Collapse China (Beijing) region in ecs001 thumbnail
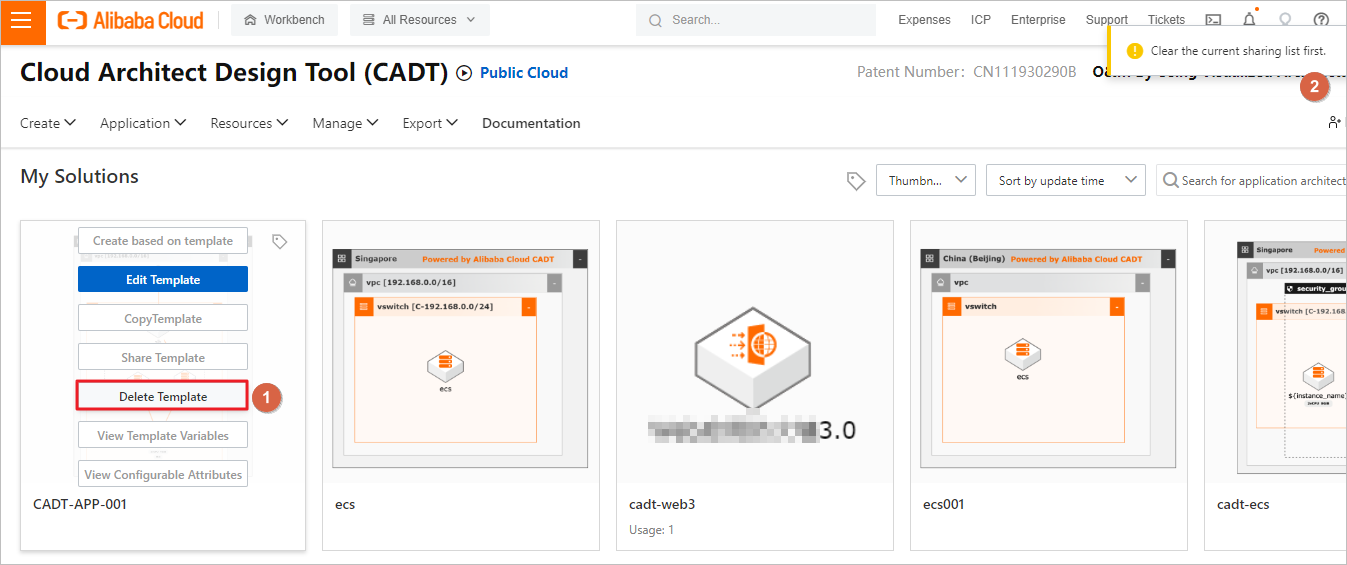 1168,259
